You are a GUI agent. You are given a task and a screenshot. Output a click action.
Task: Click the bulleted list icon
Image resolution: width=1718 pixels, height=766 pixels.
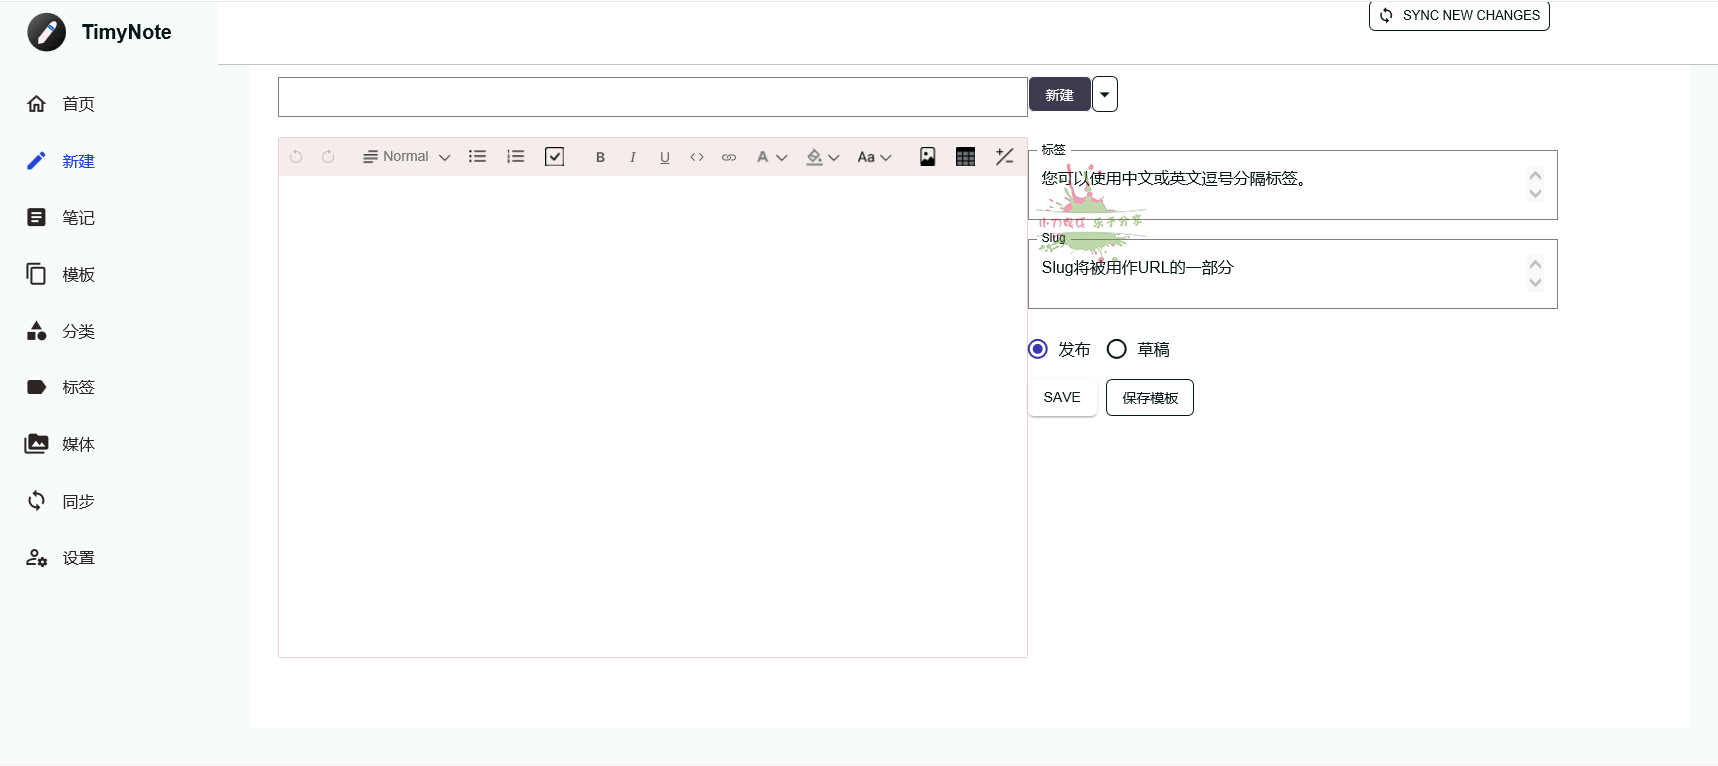(477, 157)
